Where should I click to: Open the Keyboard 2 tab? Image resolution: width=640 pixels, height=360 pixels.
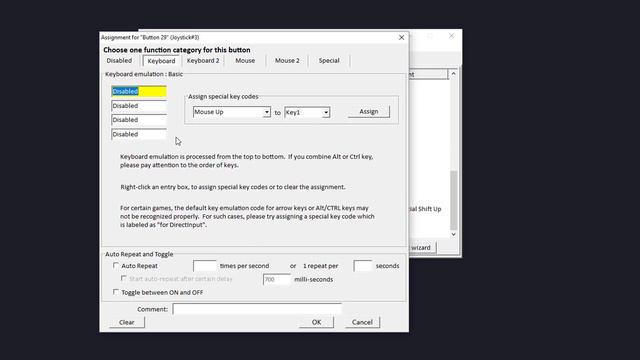[x=203, y=60]
